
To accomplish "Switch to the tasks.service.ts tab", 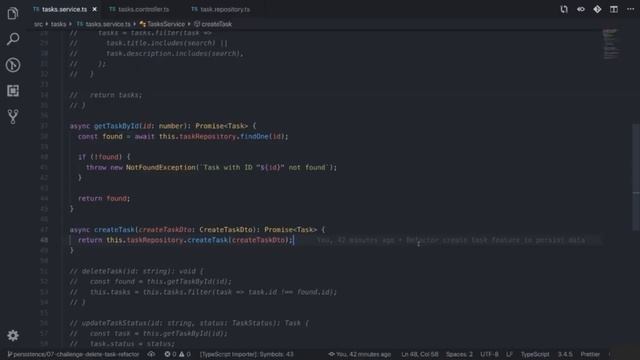I will [64, 9].
